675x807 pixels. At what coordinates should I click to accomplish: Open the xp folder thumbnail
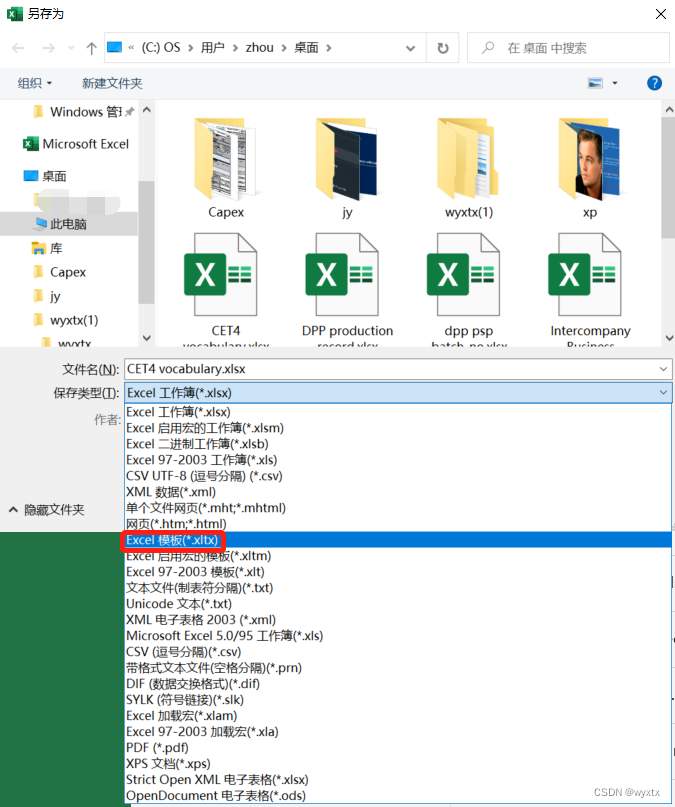tap(590, 168)
